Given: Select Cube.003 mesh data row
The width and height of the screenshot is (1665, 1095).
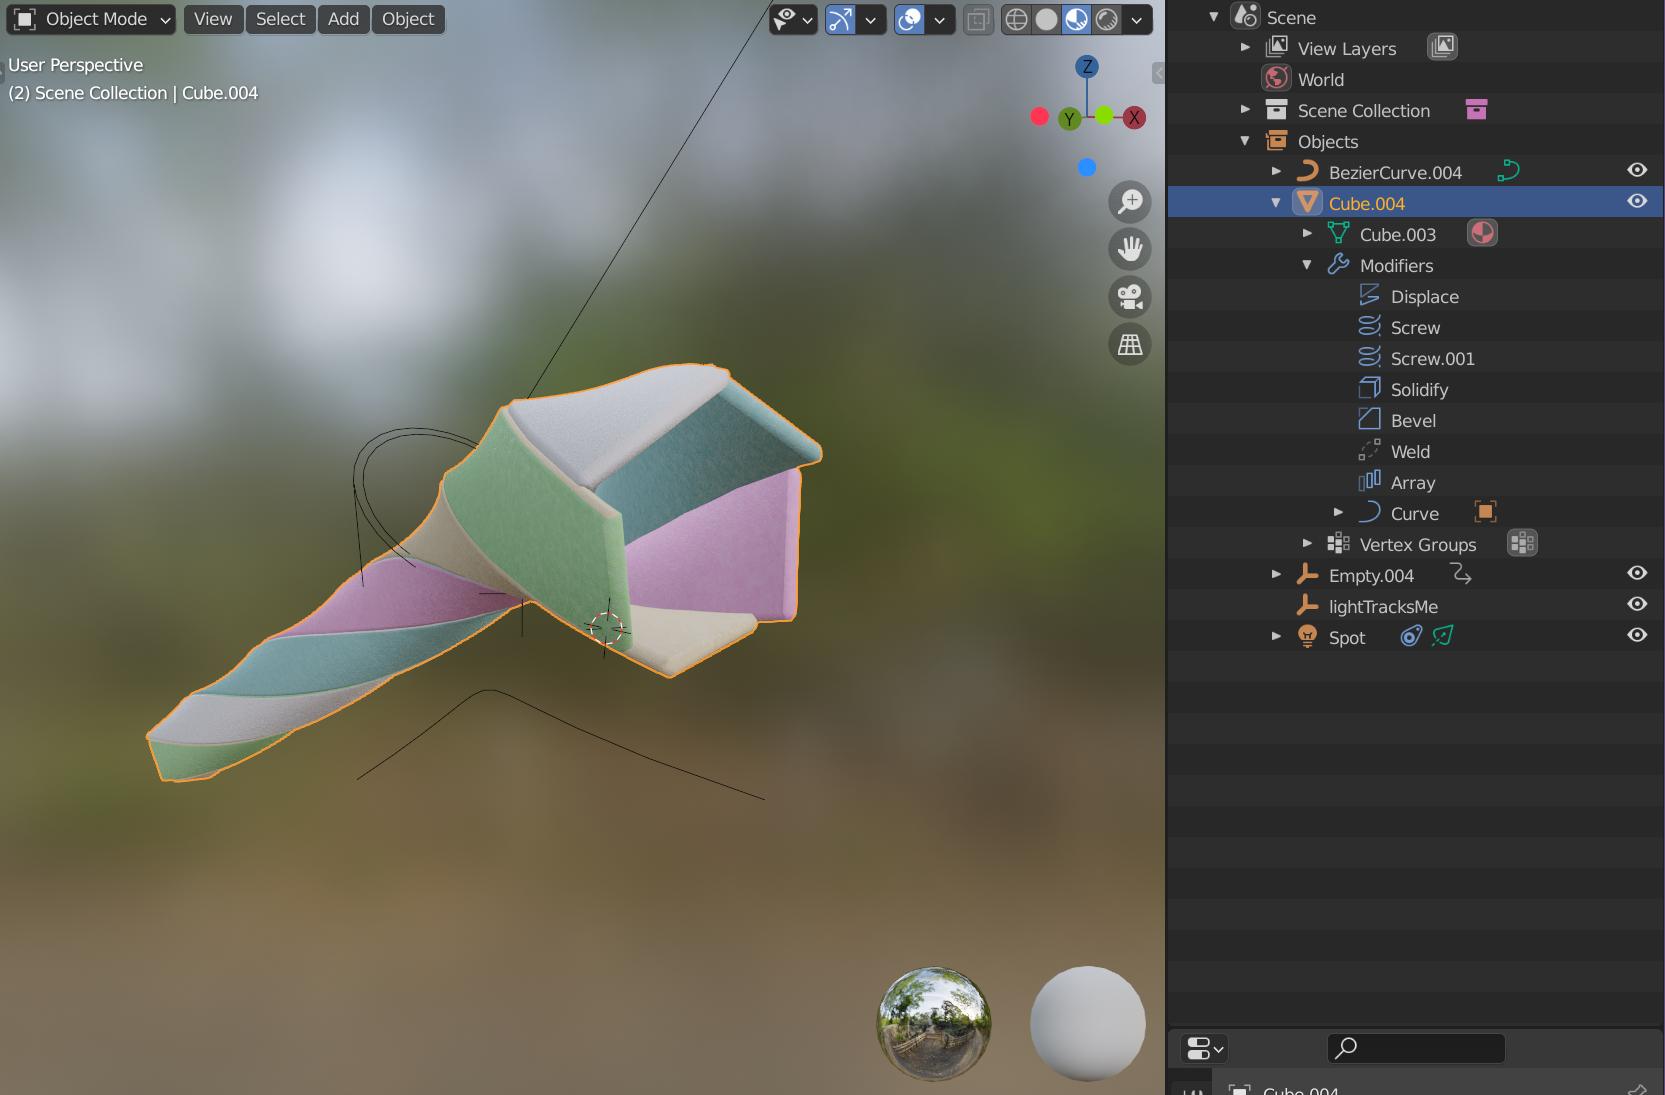Looking at the screenshot, I should pyautogui.click(x=1397, y=234).
